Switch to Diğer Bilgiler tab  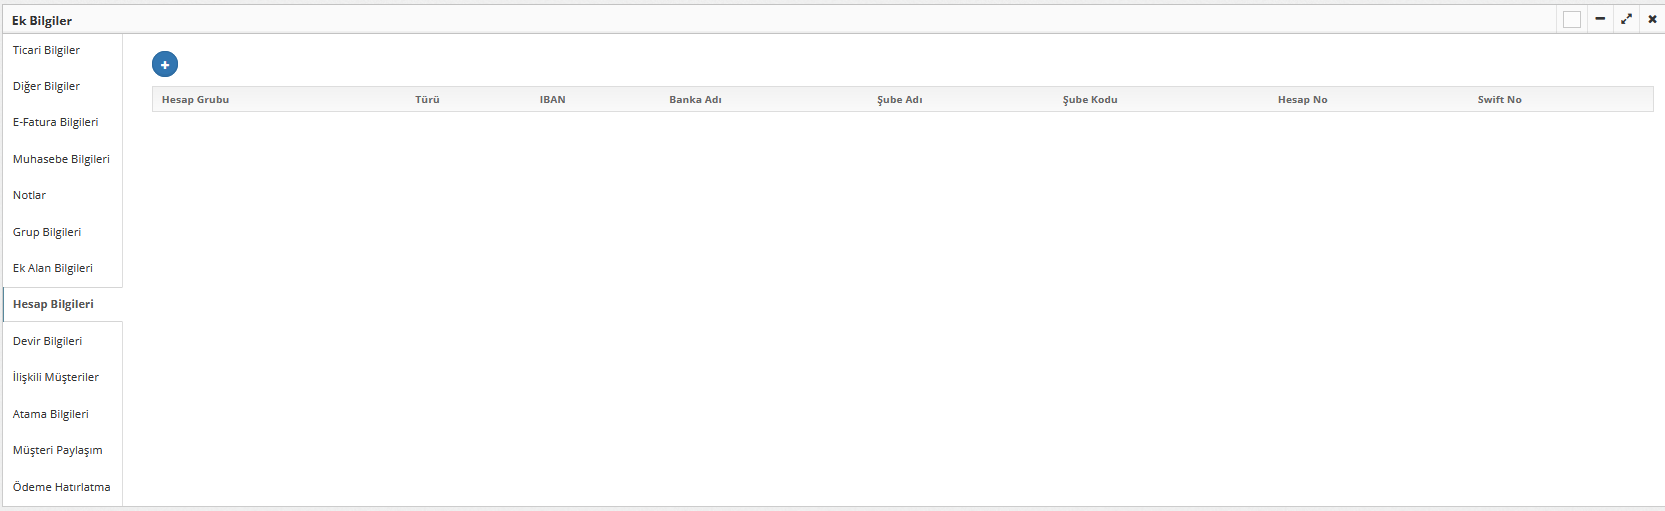(x=47, y=86)
